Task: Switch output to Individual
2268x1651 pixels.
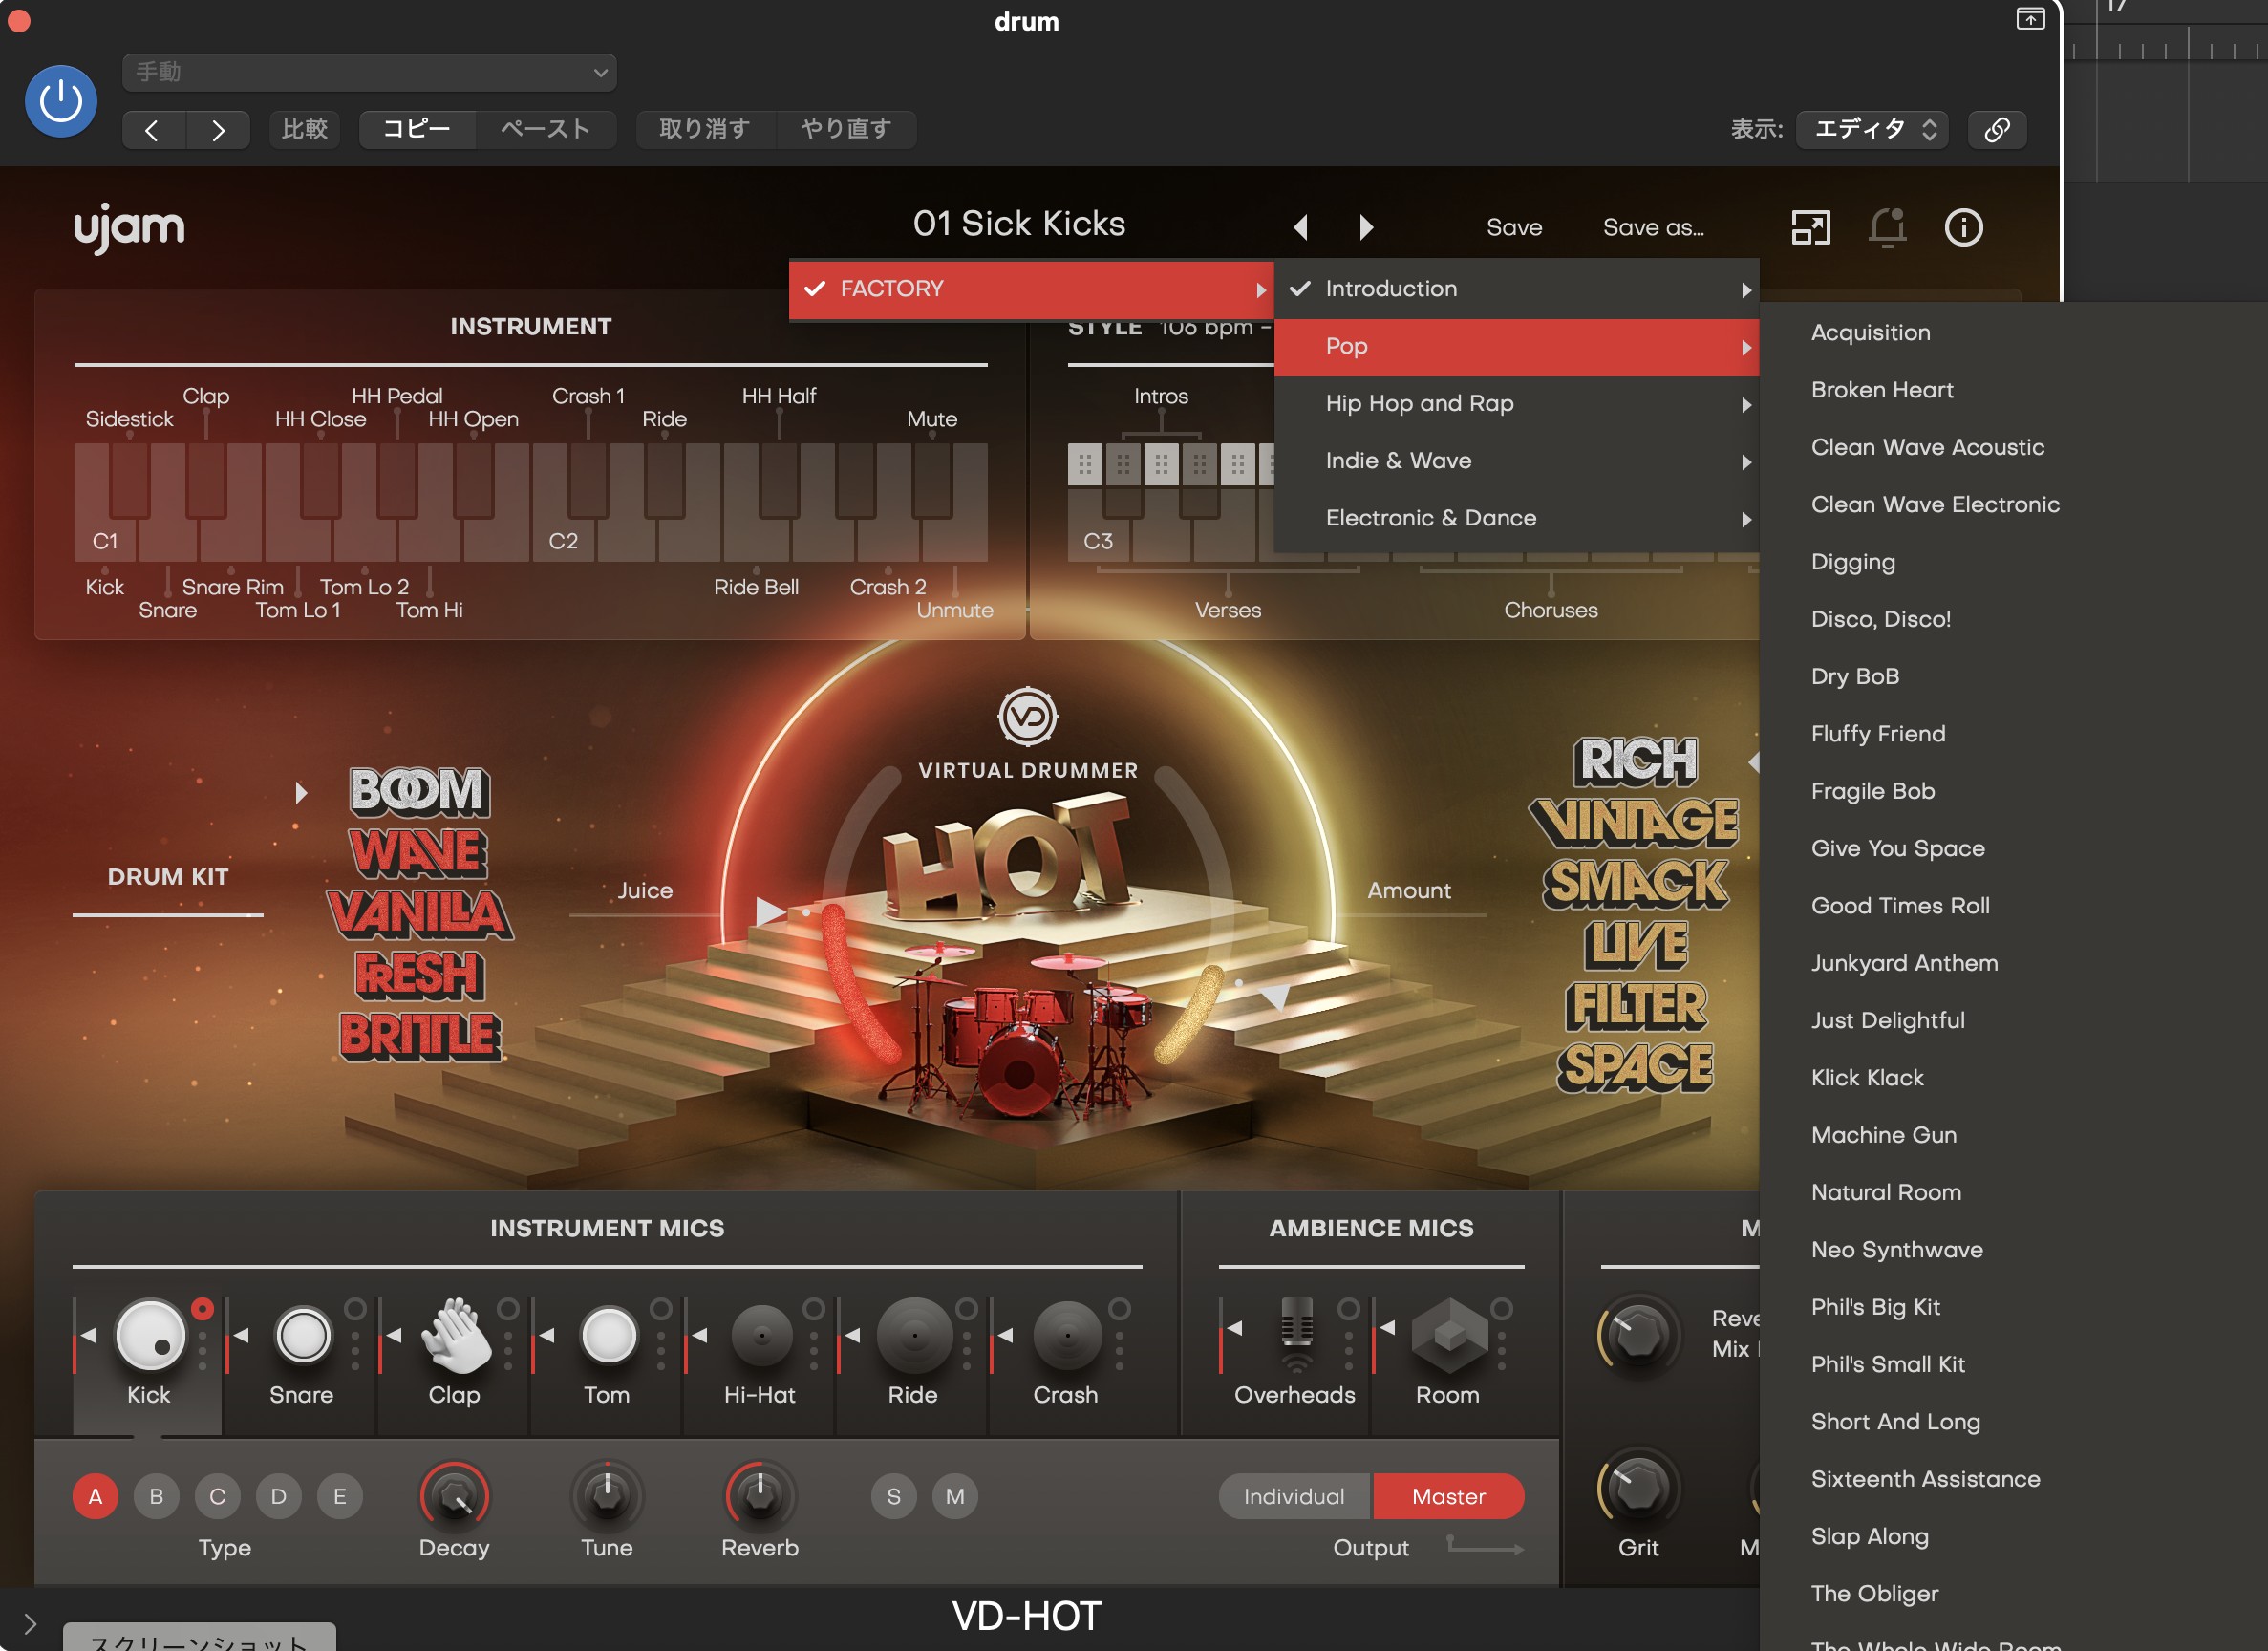Action: tap(1295, 1496)
